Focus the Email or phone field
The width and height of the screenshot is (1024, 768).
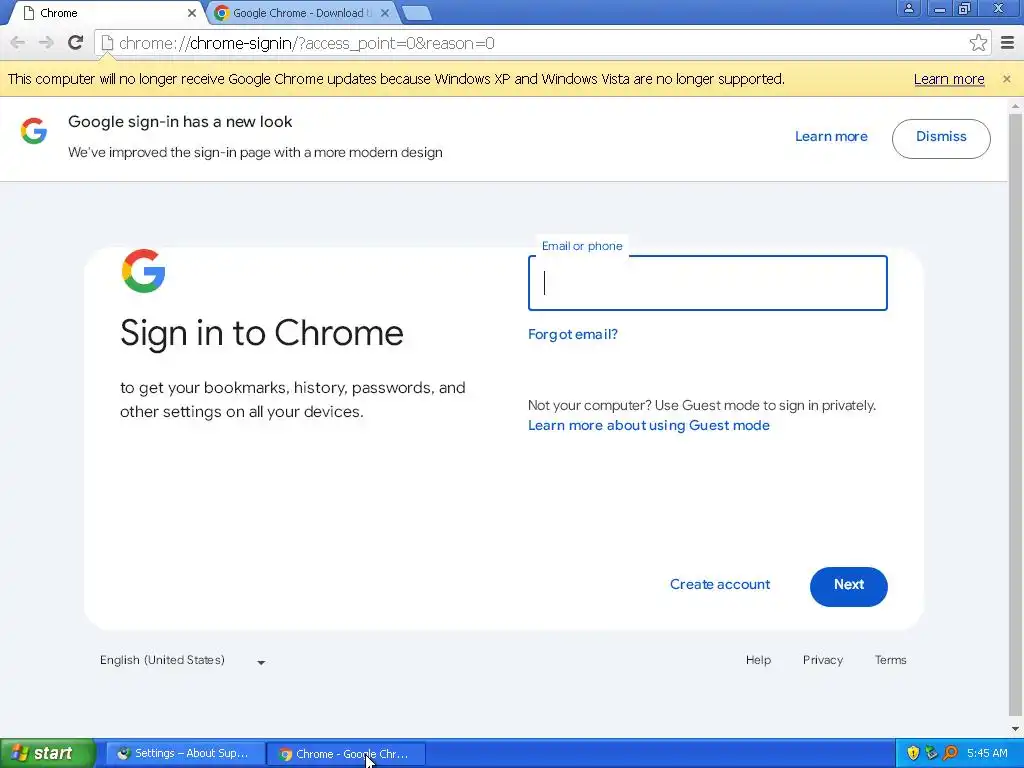[x=707, y=283]
